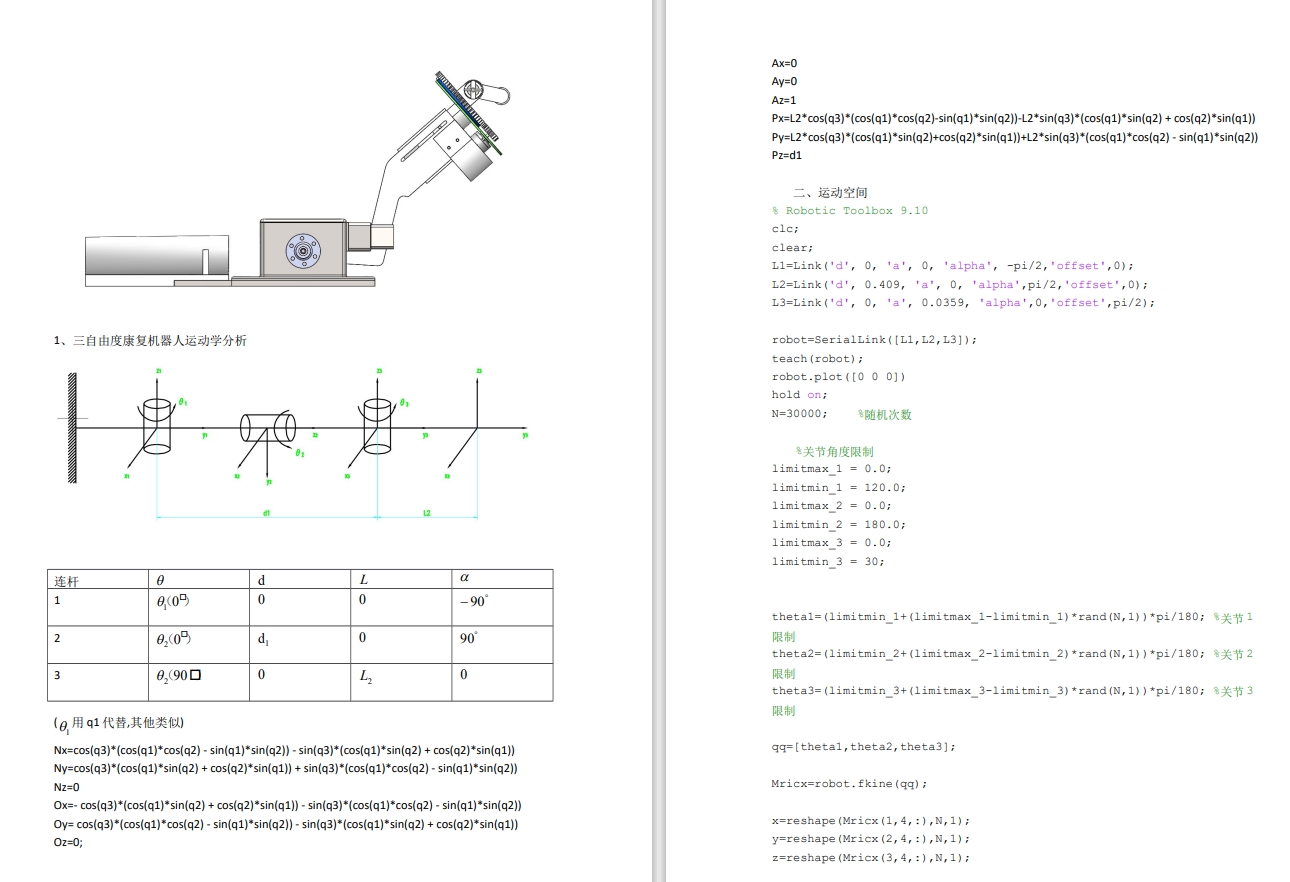Viewport: 1290px width, 882px height.
Task: Click the '-90°' cell in link row 1
Action: pos(501,607)
